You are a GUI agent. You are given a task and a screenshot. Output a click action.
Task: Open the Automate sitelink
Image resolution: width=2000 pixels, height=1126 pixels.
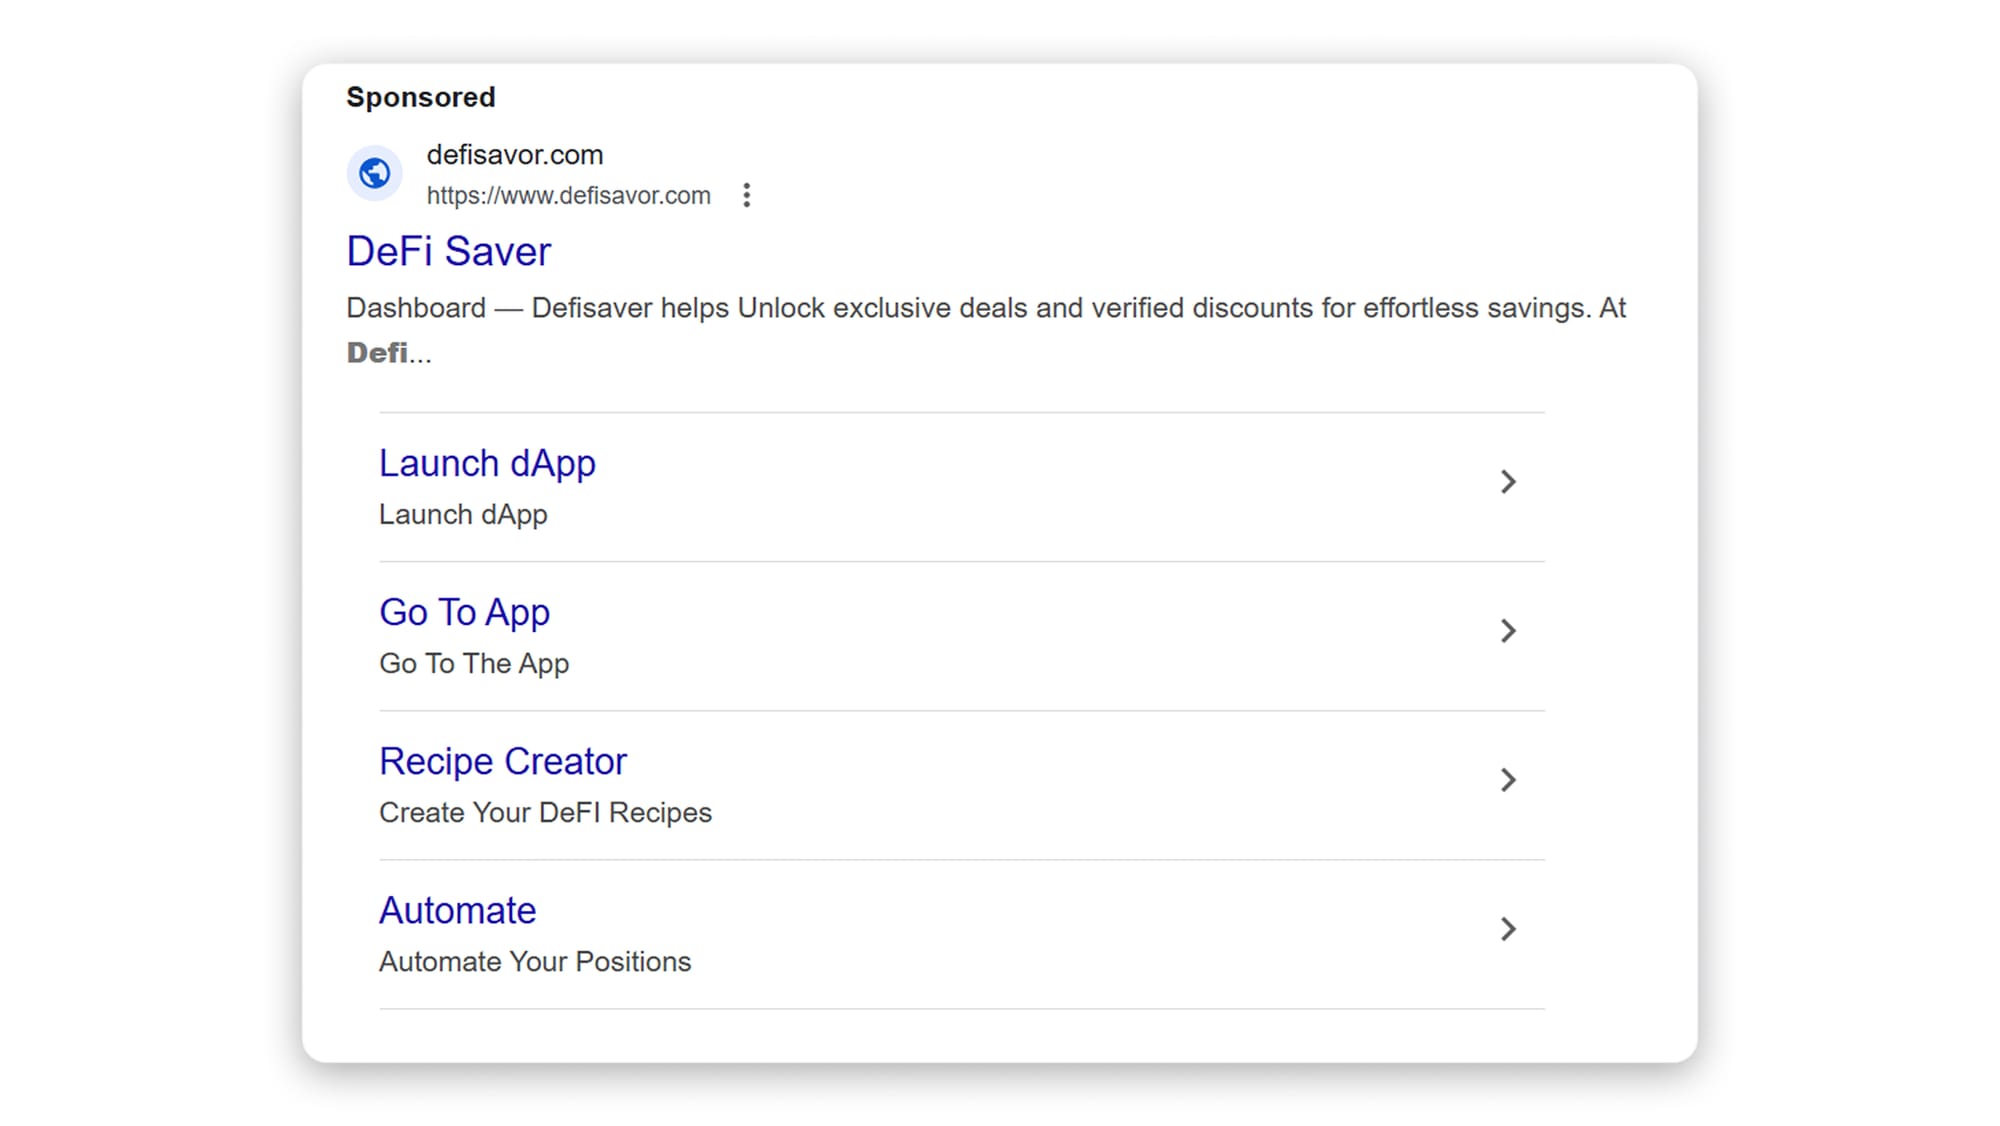[457, 910]
